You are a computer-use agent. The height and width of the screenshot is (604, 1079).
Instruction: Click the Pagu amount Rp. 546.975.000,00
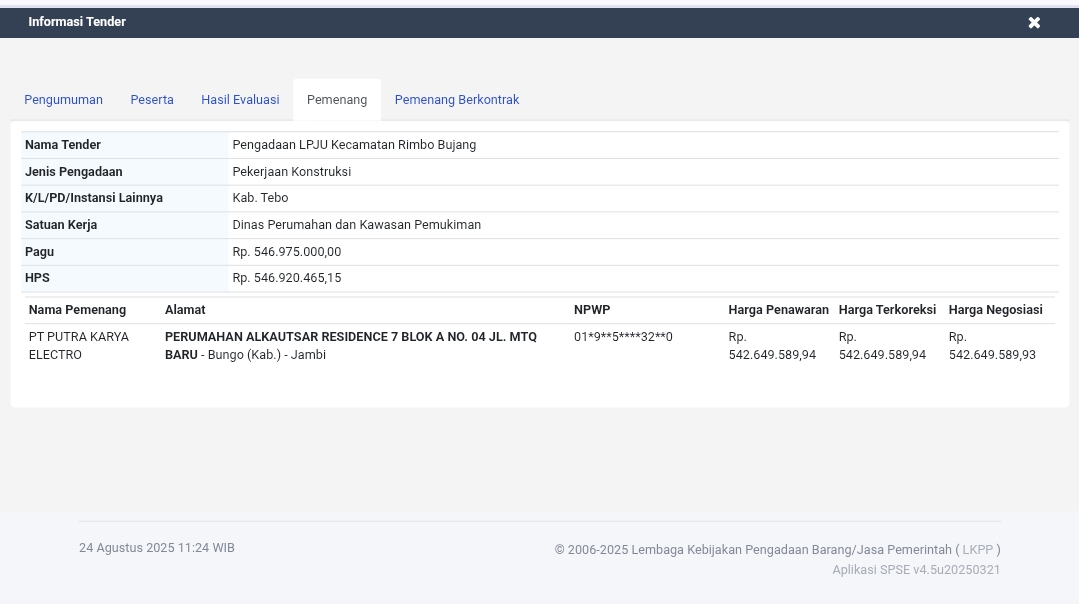tap(287, 251)
